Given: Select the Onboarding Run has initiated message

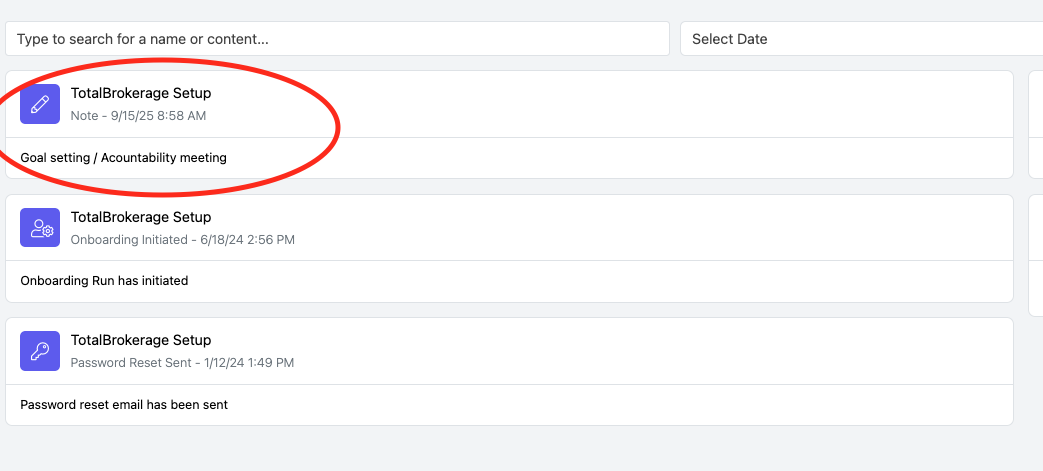Looking at the screenshot, I should tap(104, 281).
